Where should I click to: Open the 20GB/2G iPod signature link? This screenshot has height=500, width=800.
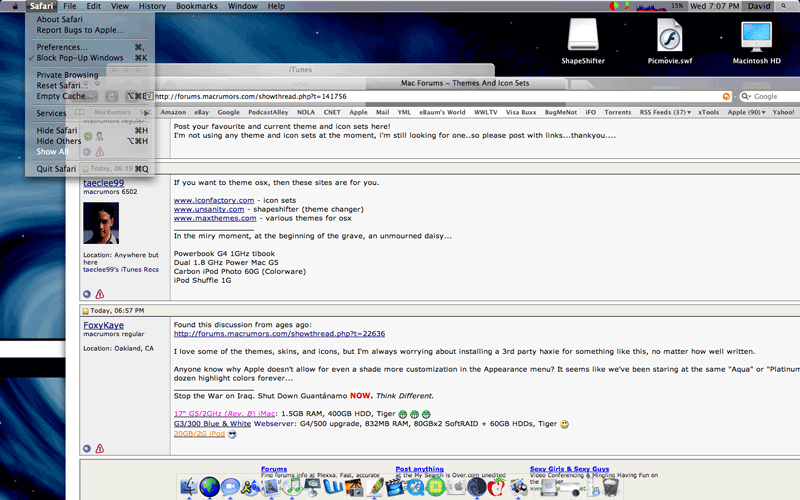pos(199,434)
